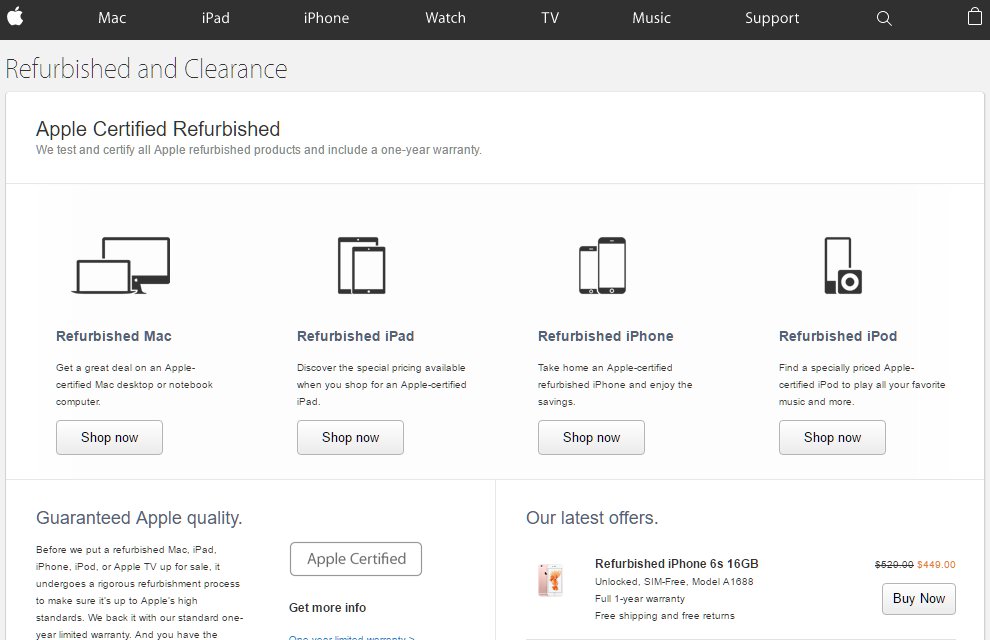The image size is (990, 640).
Task: Click Shop now under Refurbished Mac
Action: click(109, 437)
